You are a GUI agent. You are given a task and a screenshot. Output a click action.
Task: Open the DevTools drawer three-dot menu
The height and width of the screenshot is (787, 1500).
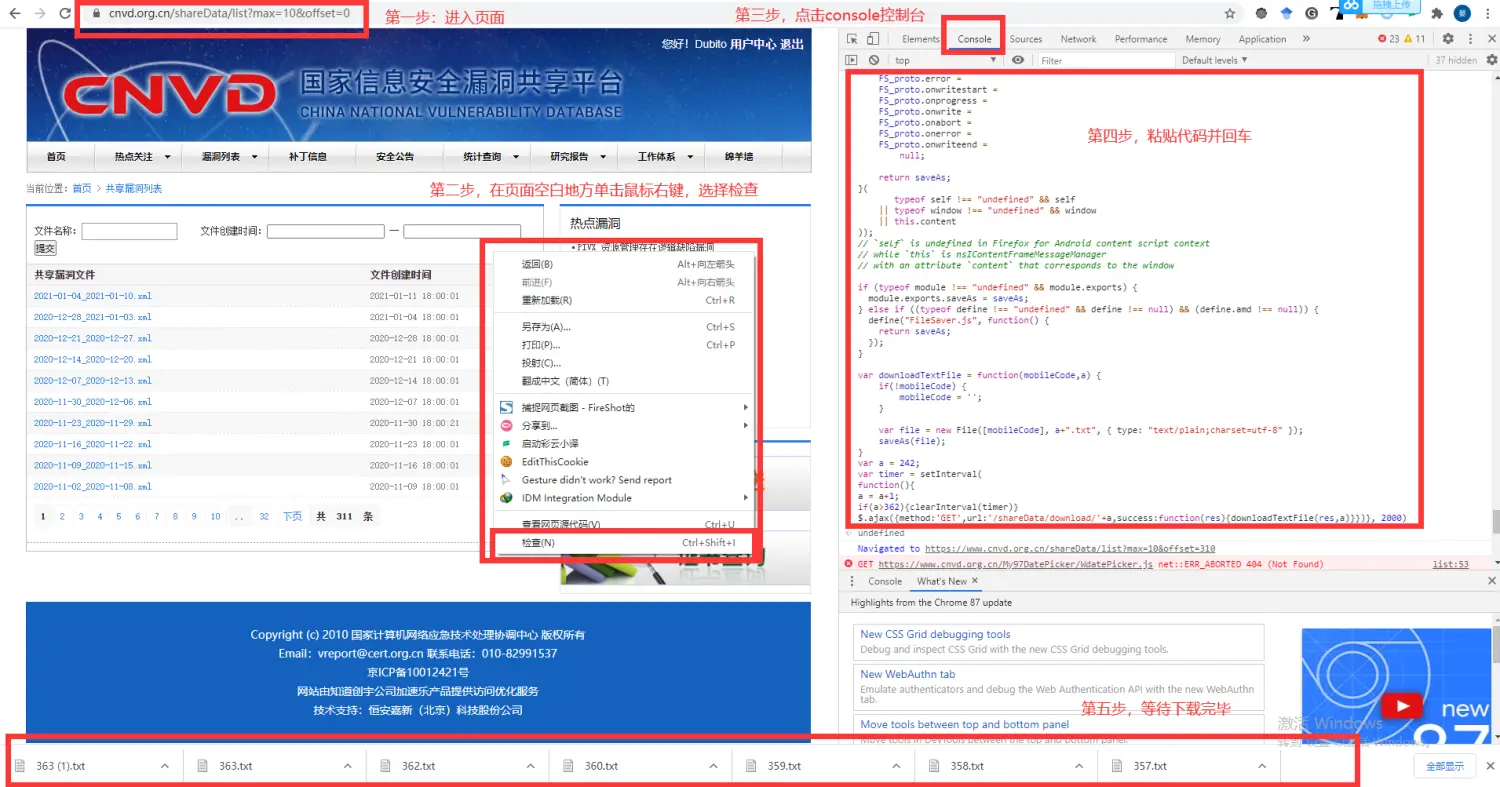[852, 581]
